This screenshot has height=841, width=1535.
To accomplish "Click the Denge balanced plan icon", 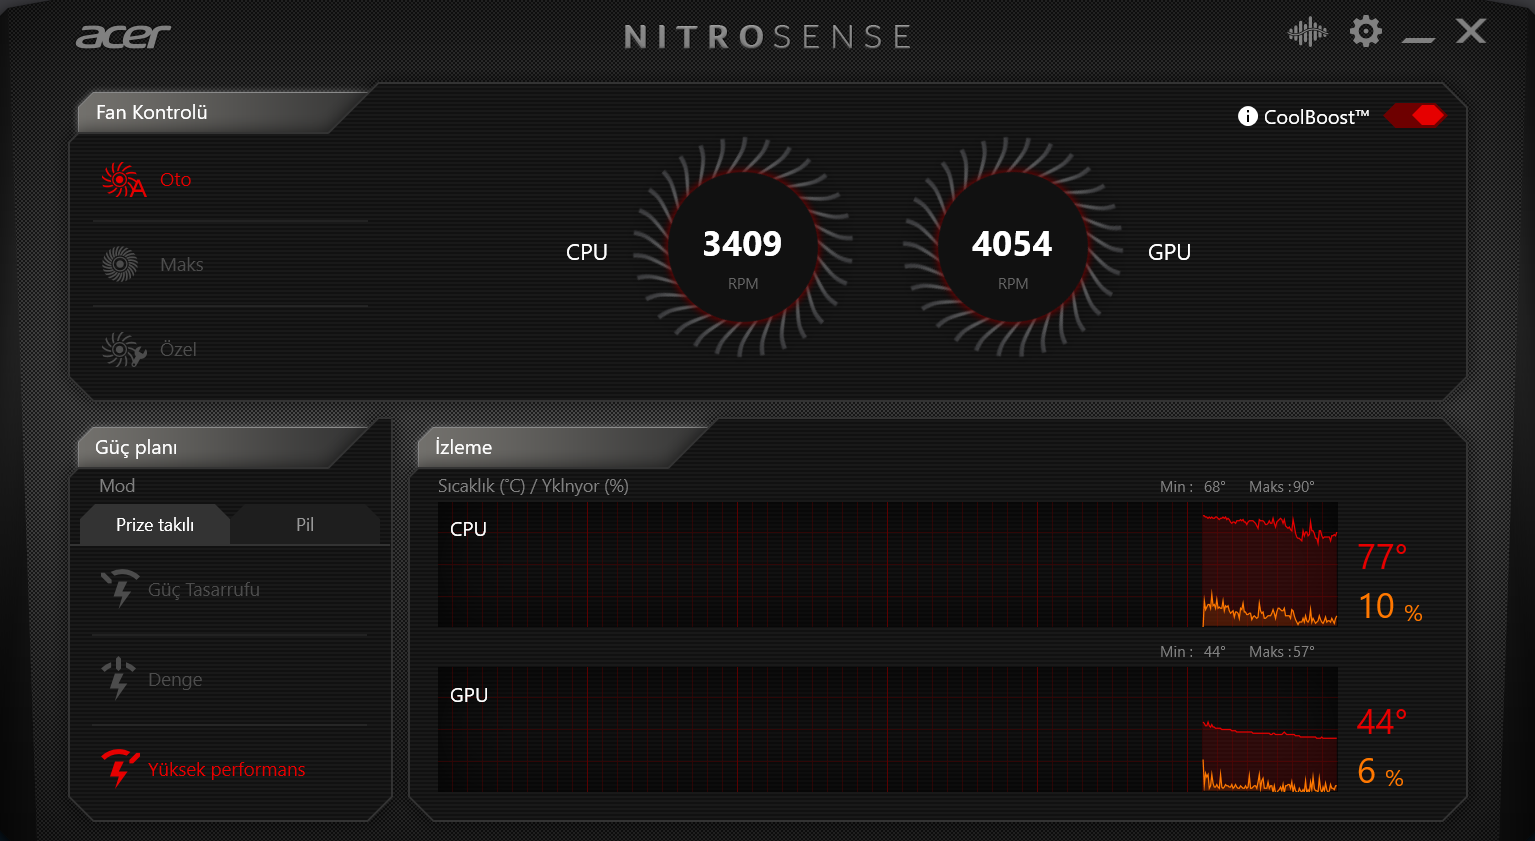I will 119,678.
